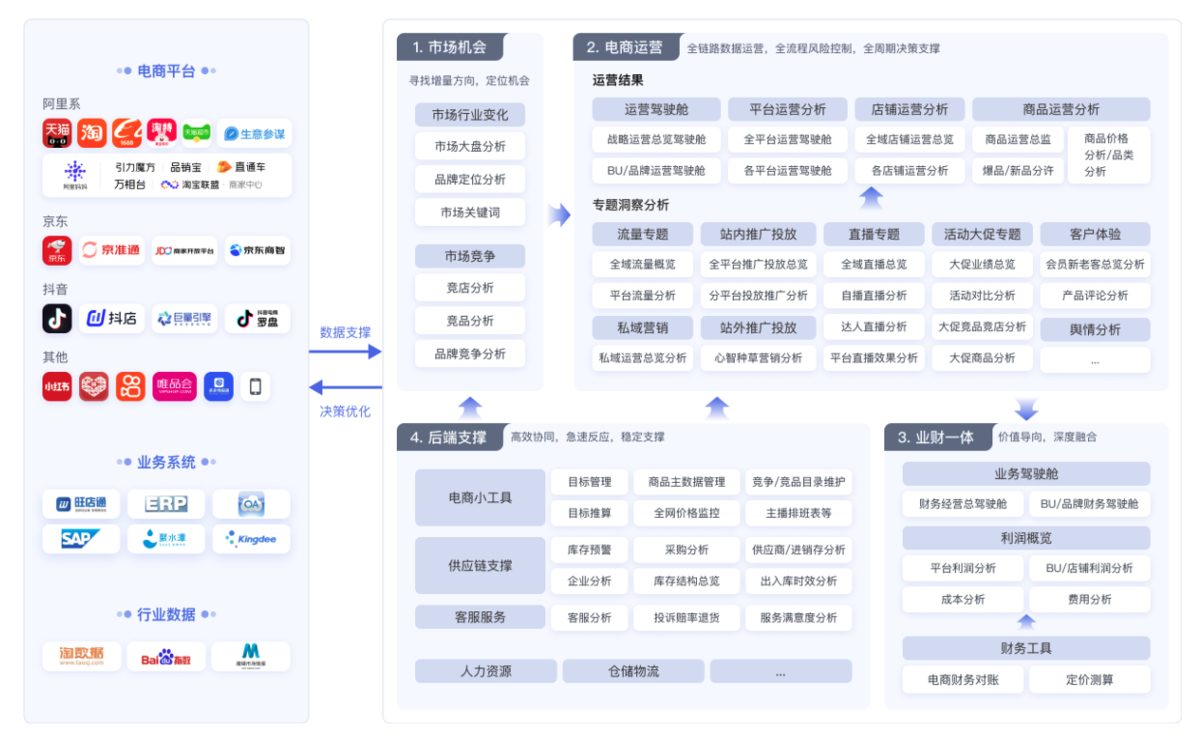
Task: Click the 电商财务对账 button
Action: pyautogui.click(x=963, y=680)
